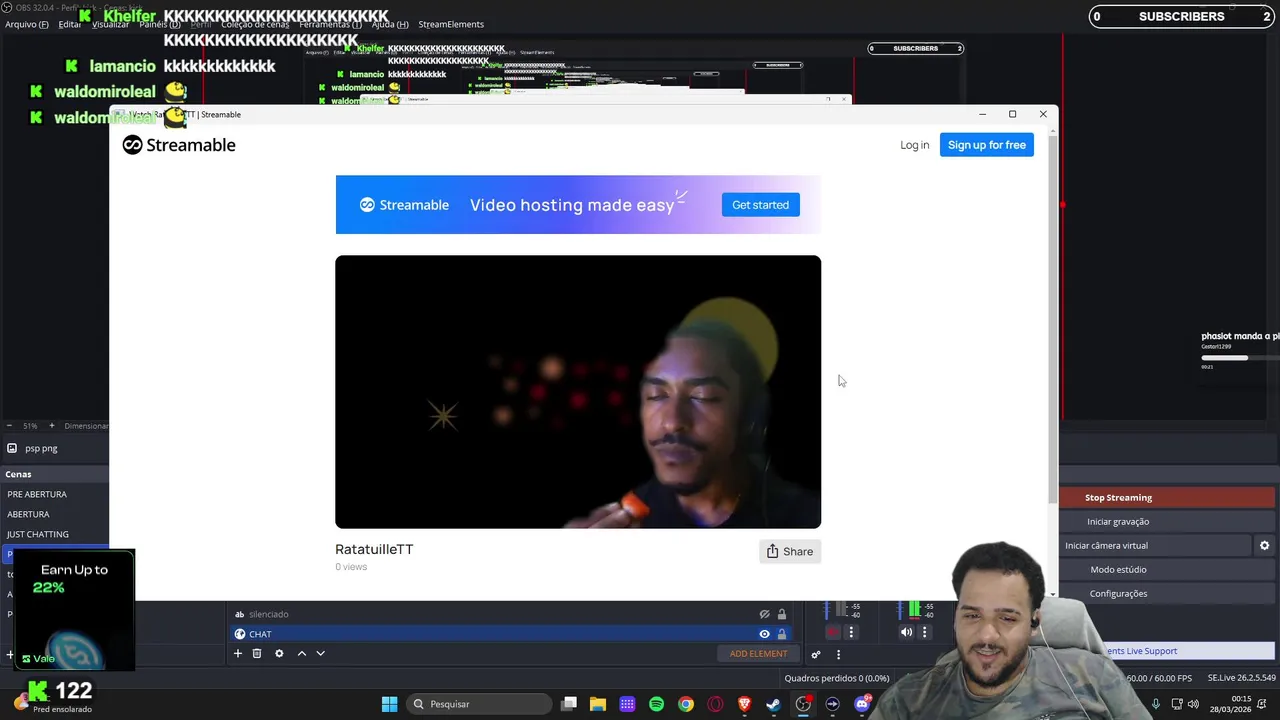
Task: Add a new source with plus icon
Action: [237, 653]
